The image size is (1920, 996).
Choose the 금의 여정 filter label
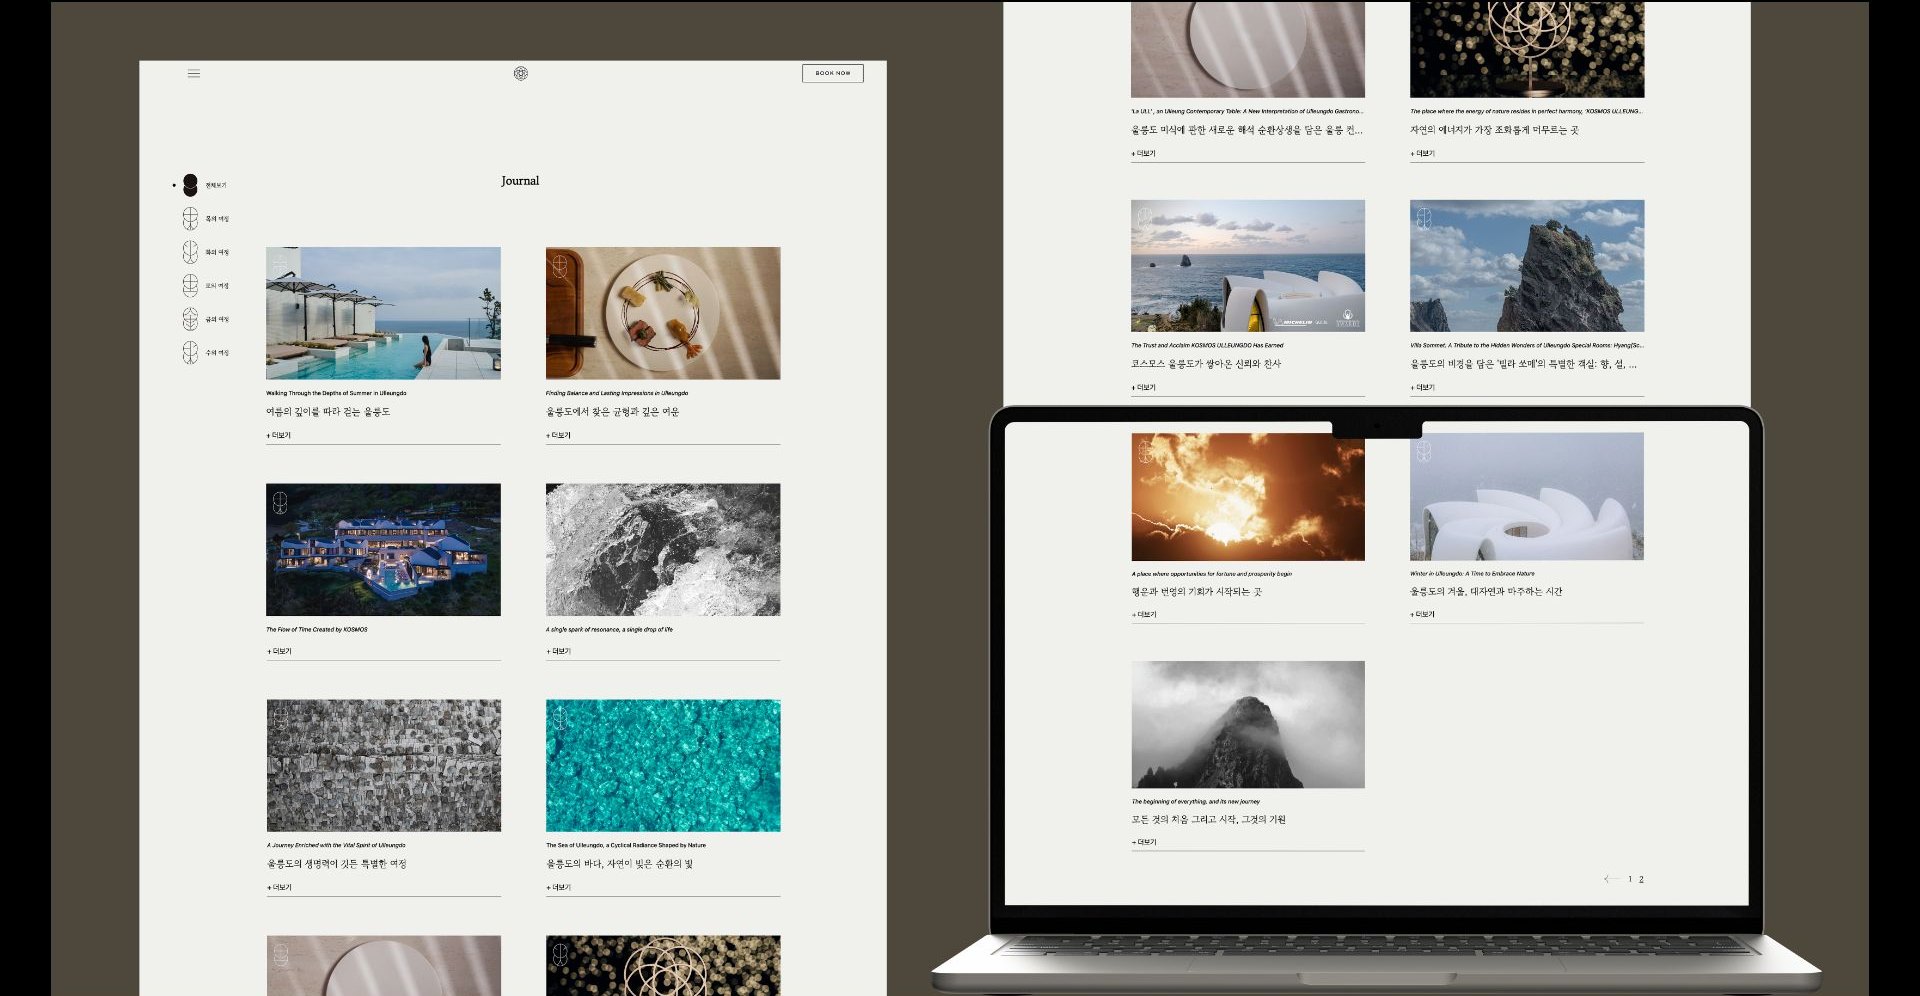217,319
